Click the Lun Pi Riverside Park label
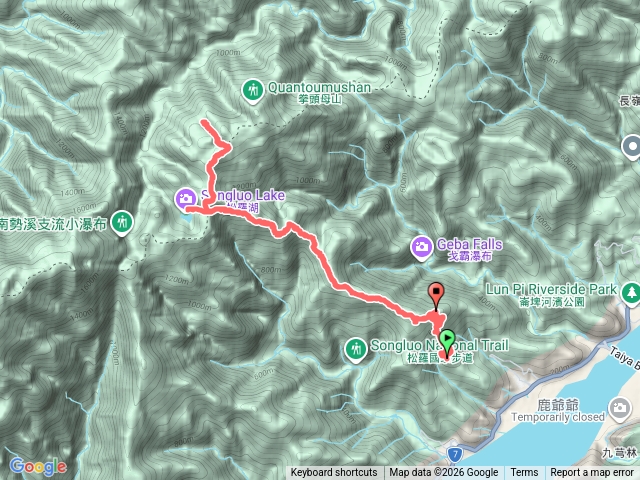Image resolution: width=640 pixels, height=480 pixels. pyautogui.click(x=551, y=289)
